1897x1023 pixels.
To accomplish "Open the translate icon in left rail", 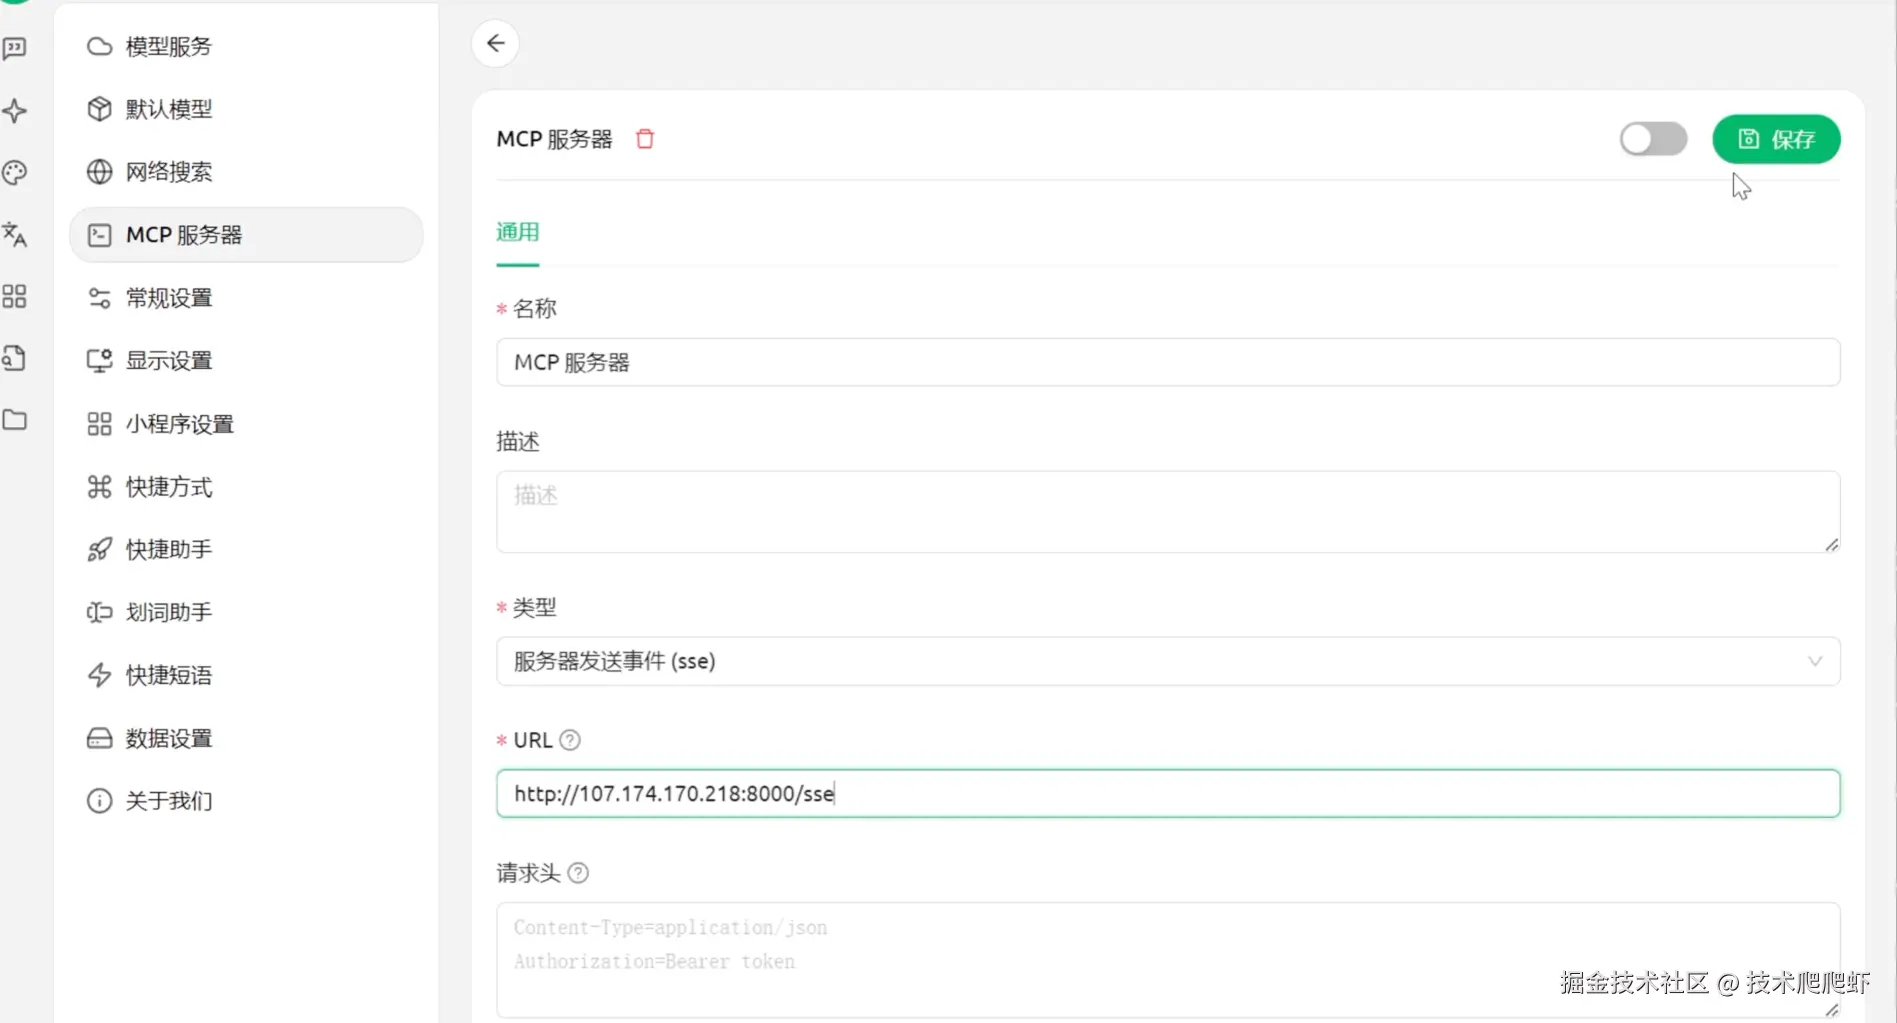I will (15, 235).
